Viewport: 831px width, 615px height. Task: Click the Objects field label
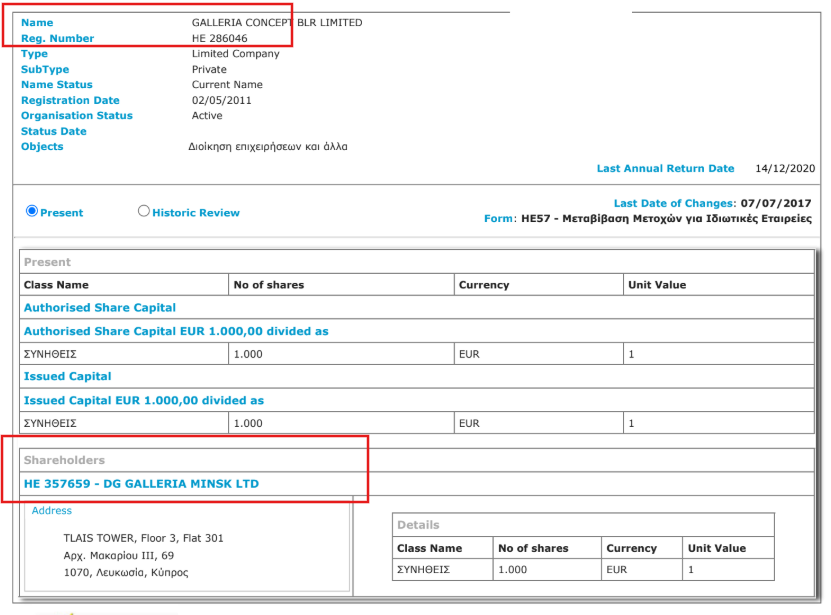[x=42, y=147]
